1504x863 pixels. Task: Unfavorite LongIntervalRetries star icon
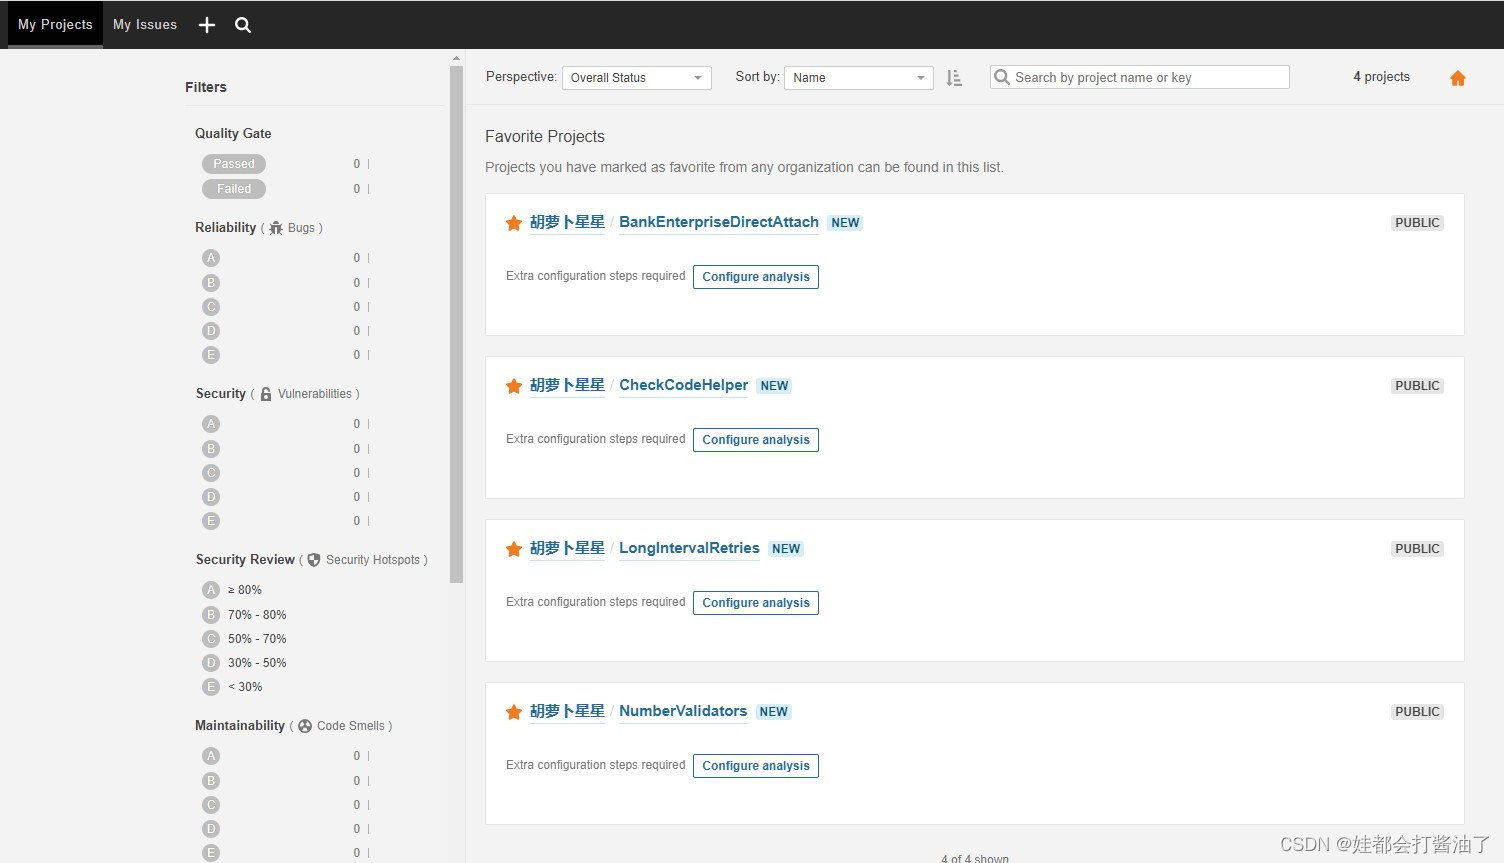click(514, 549)
